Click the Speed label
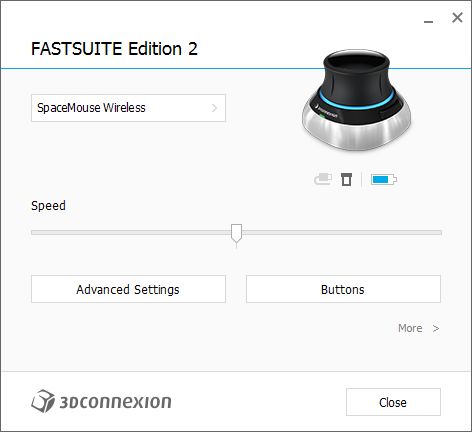Viewport: 472px width, 432px height. point(48,206)
